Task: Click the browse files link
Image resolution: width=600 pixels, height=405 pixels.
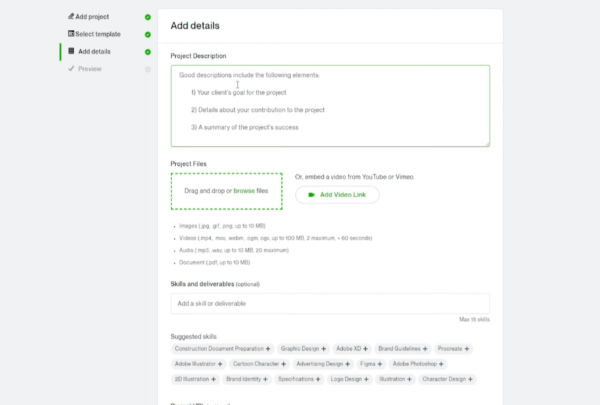Action: tap(244, 191)
